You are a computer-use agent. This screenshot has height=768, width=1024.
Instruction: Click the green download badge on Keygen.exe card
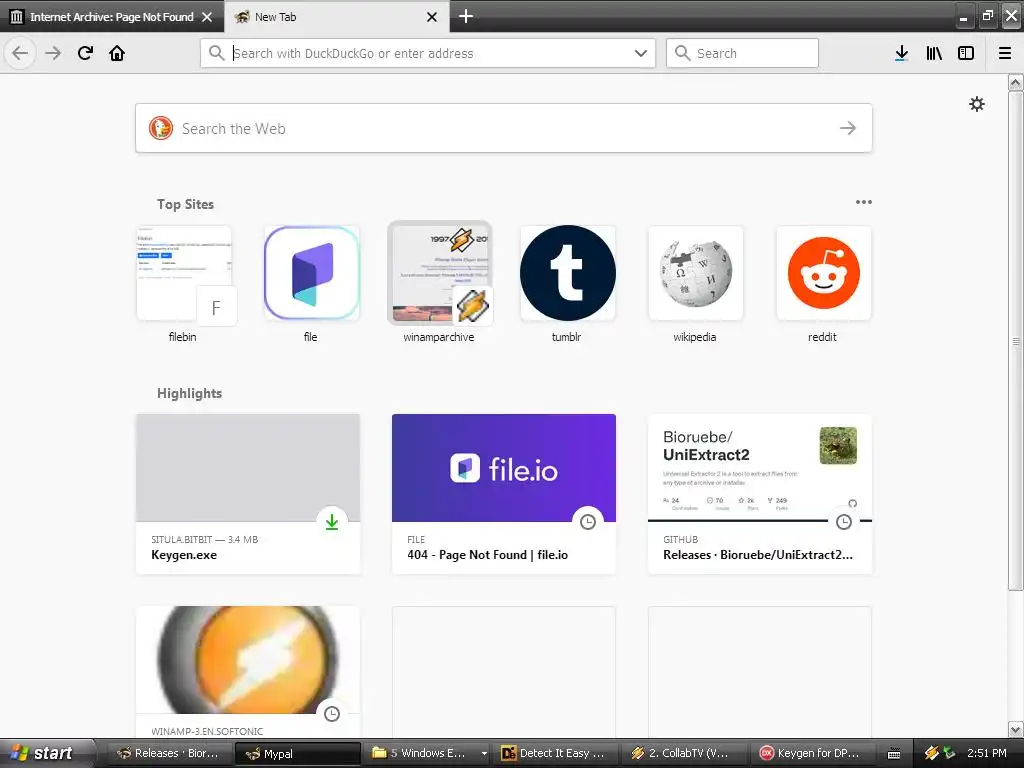pyautogui.click(x=332, y=522)
